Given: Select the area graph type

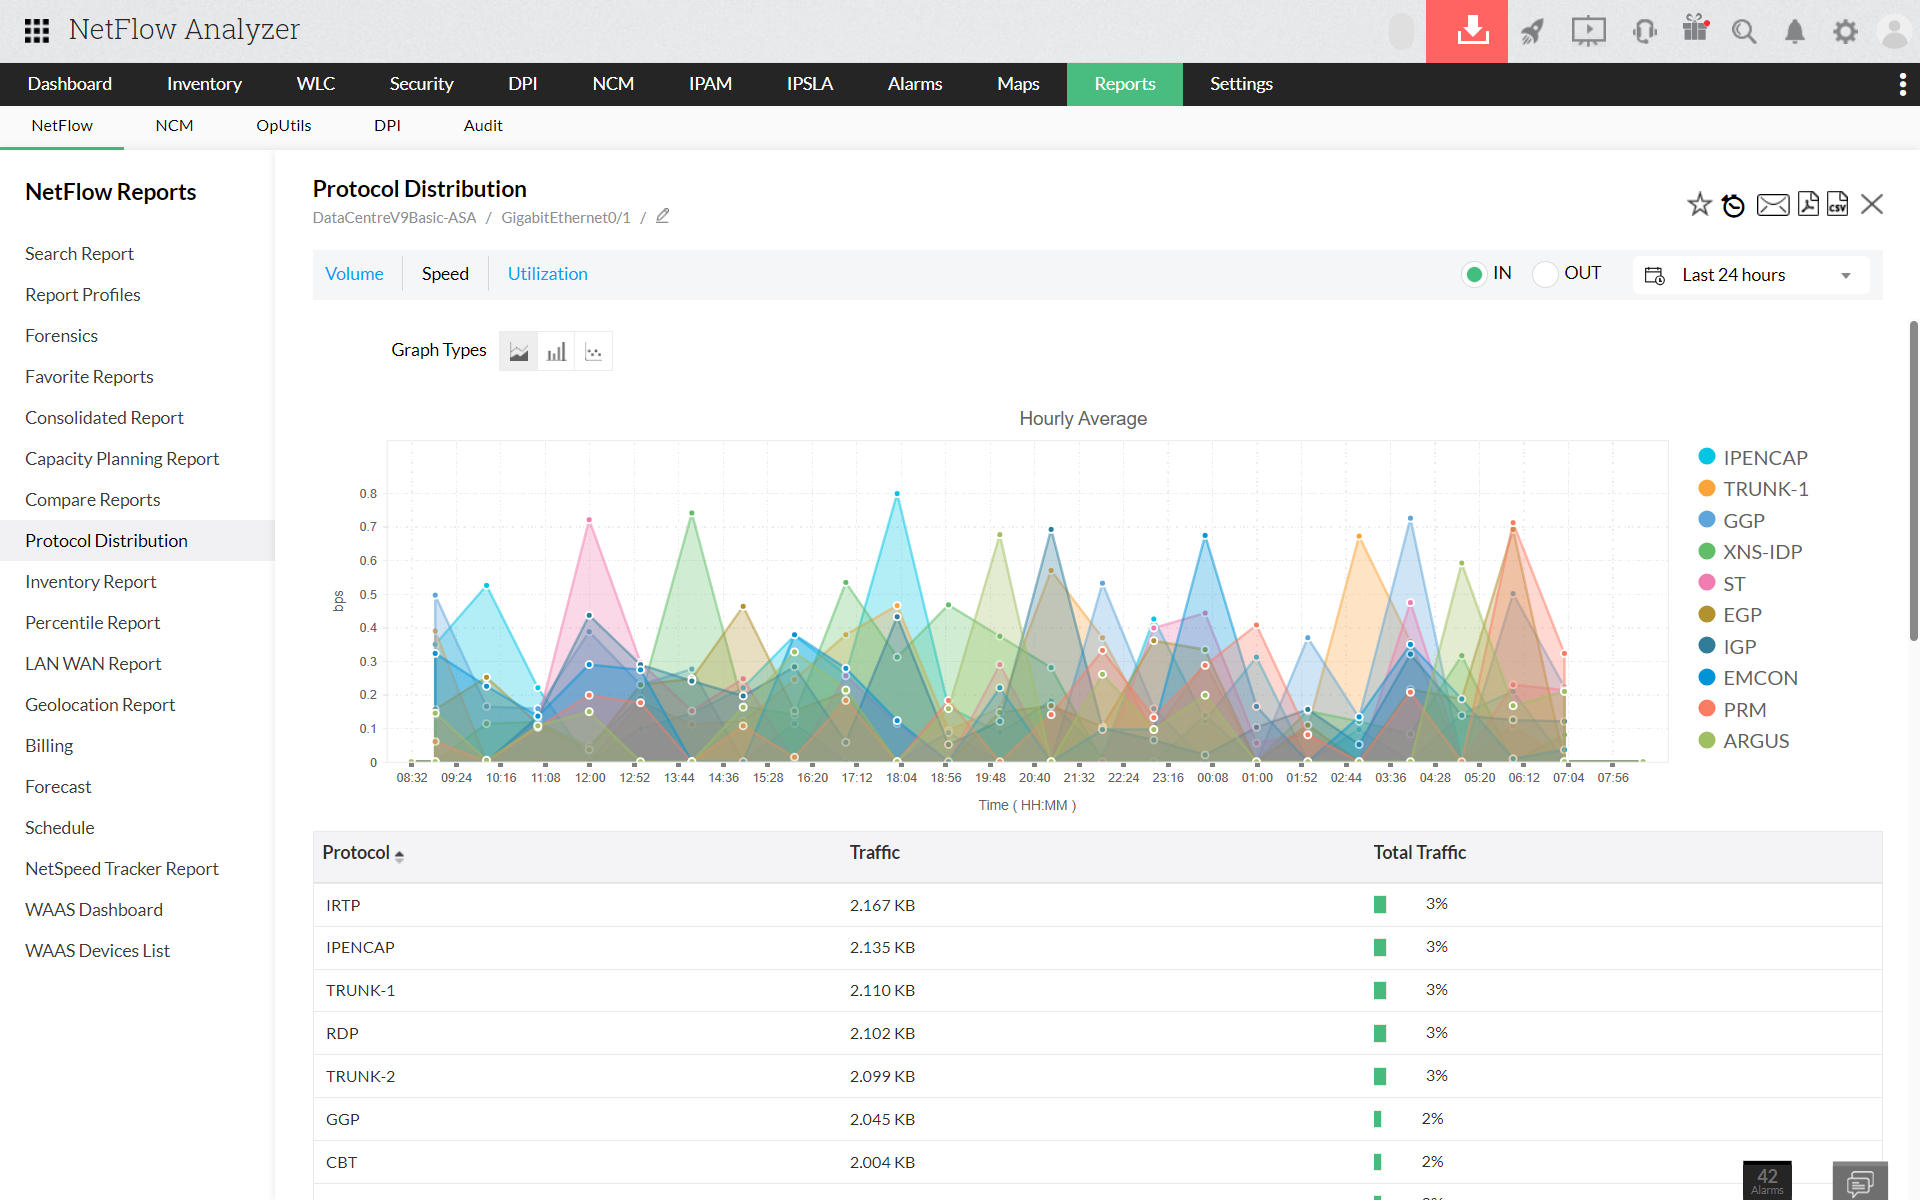Looking at the screenshot, I should (x=518, y=350).
